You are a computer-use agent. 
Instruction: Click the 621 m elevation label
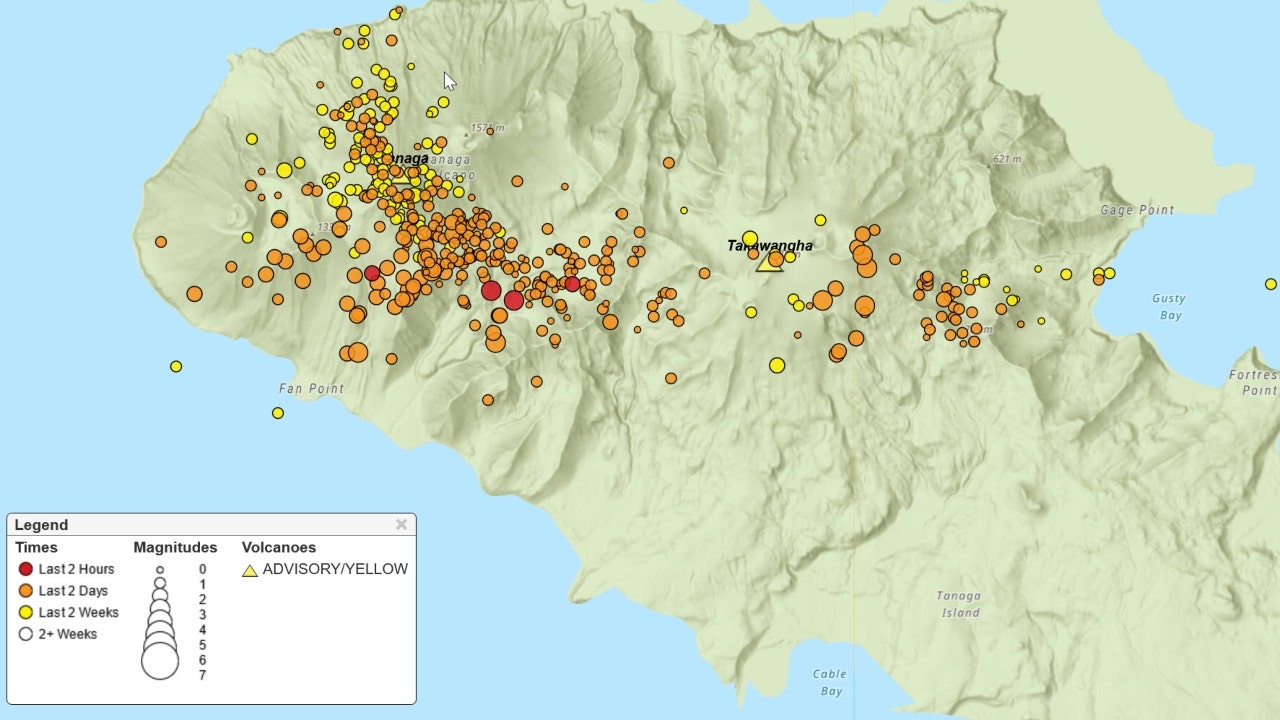(1007, 159)
